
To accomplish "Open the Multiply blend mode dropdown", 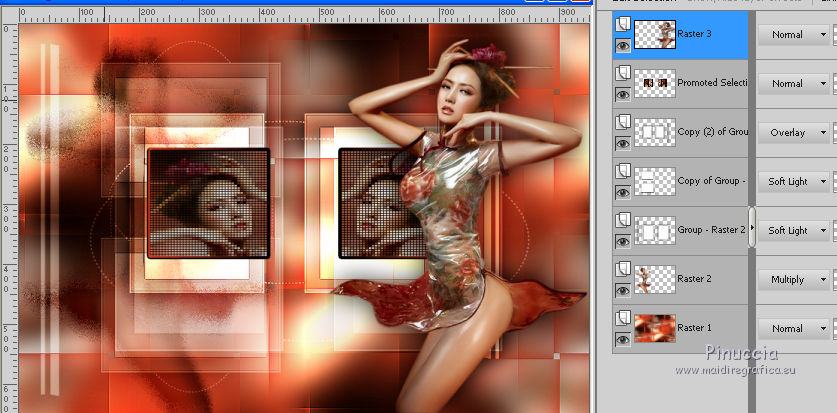I will coord(793,280).
